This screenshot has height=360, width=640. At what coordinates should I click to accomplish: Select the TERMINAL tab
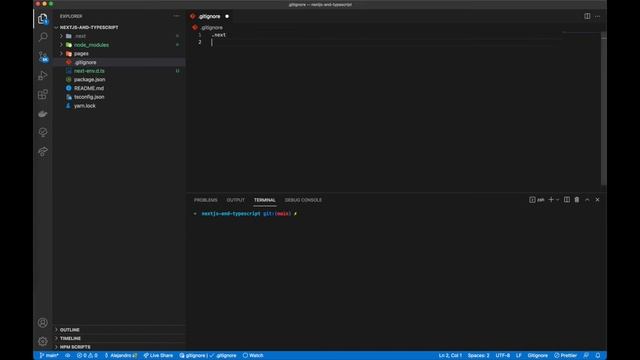(264, 200)
